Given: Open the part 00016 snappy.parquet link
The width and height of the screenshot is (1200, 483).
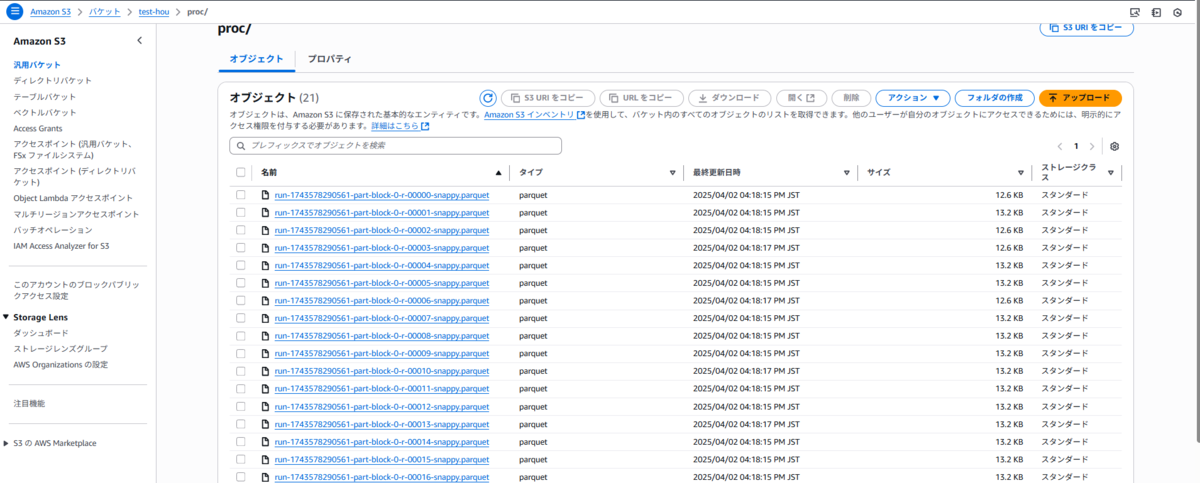Looking at the screenshot, I should (382, 477).
